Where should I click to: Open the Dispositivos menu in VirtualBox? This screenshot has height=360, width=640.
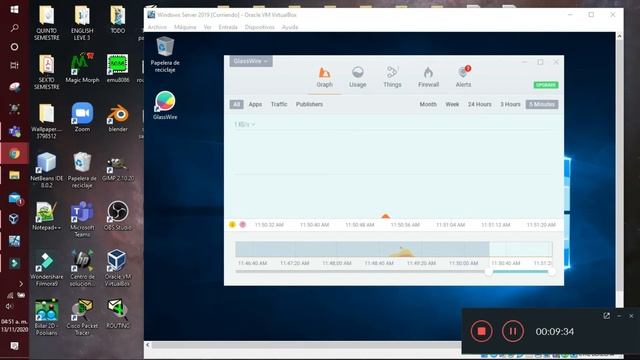coord(260,27)
